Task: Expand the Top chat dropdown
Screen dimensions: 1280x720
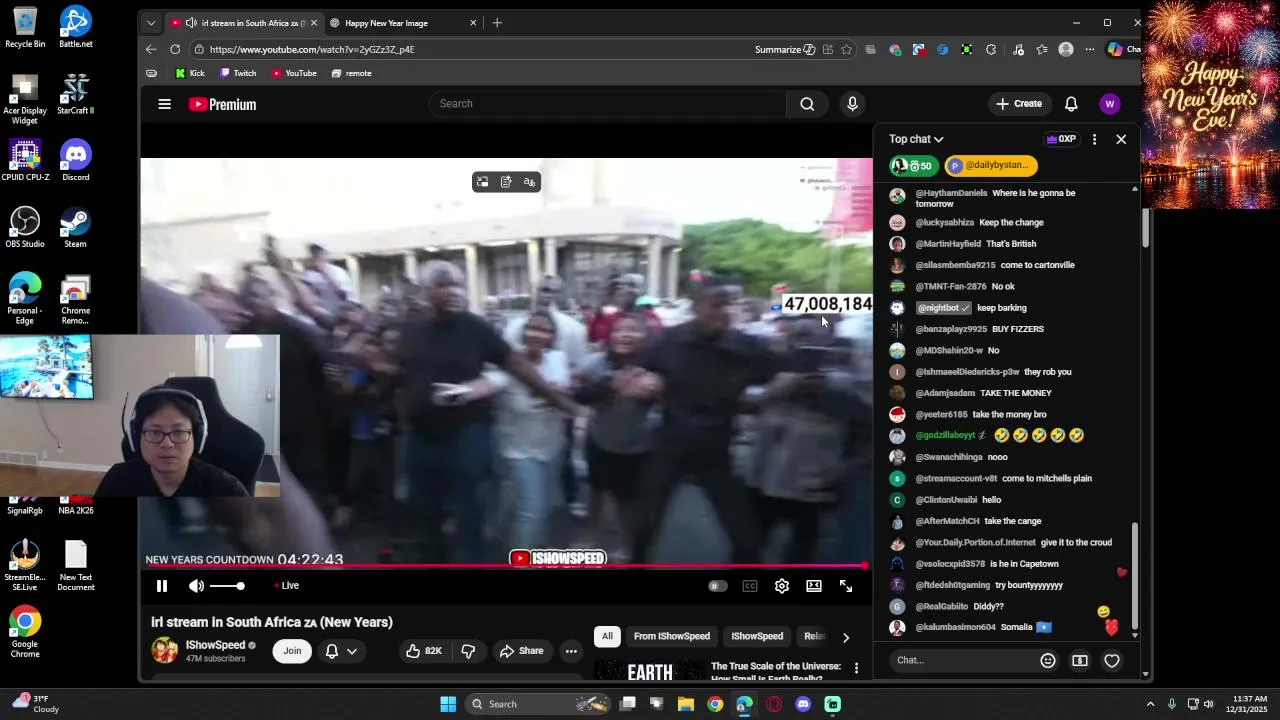Action: tap(916, 139)
